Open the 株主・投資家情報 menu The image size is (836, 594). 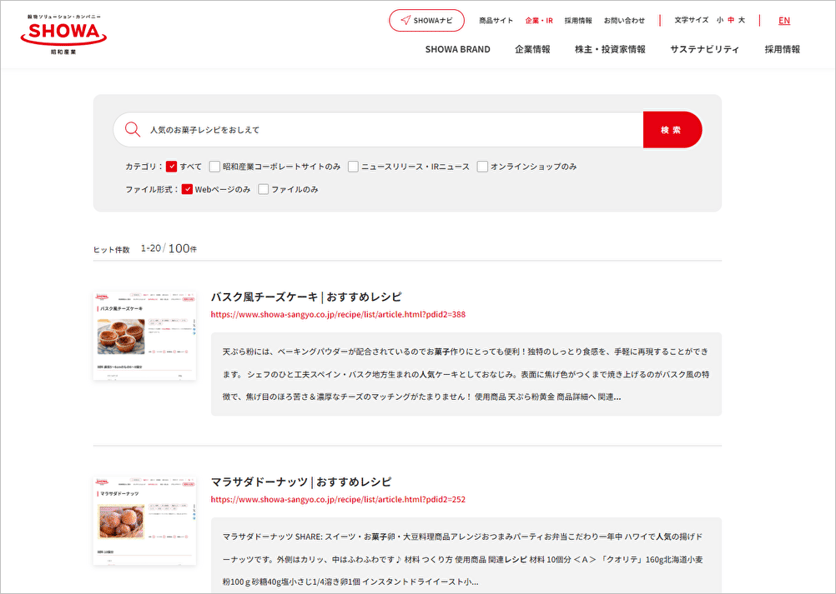coord(613,48)
